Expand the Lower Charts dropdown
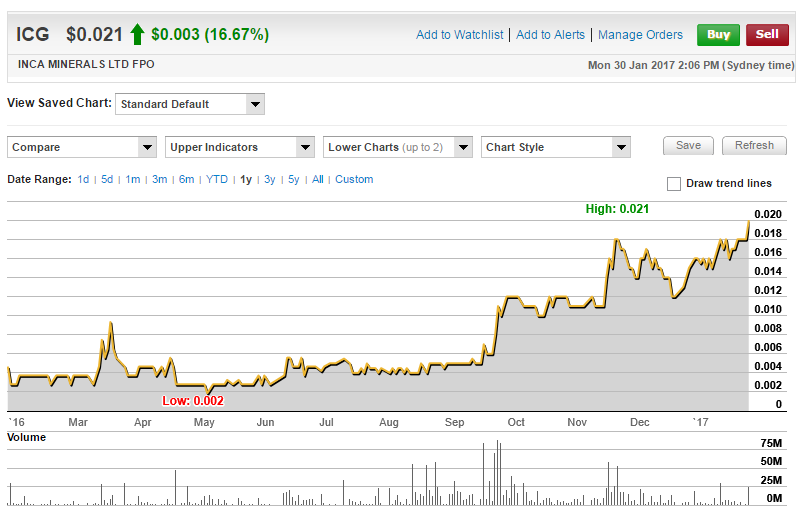 [x=398, y=147]
